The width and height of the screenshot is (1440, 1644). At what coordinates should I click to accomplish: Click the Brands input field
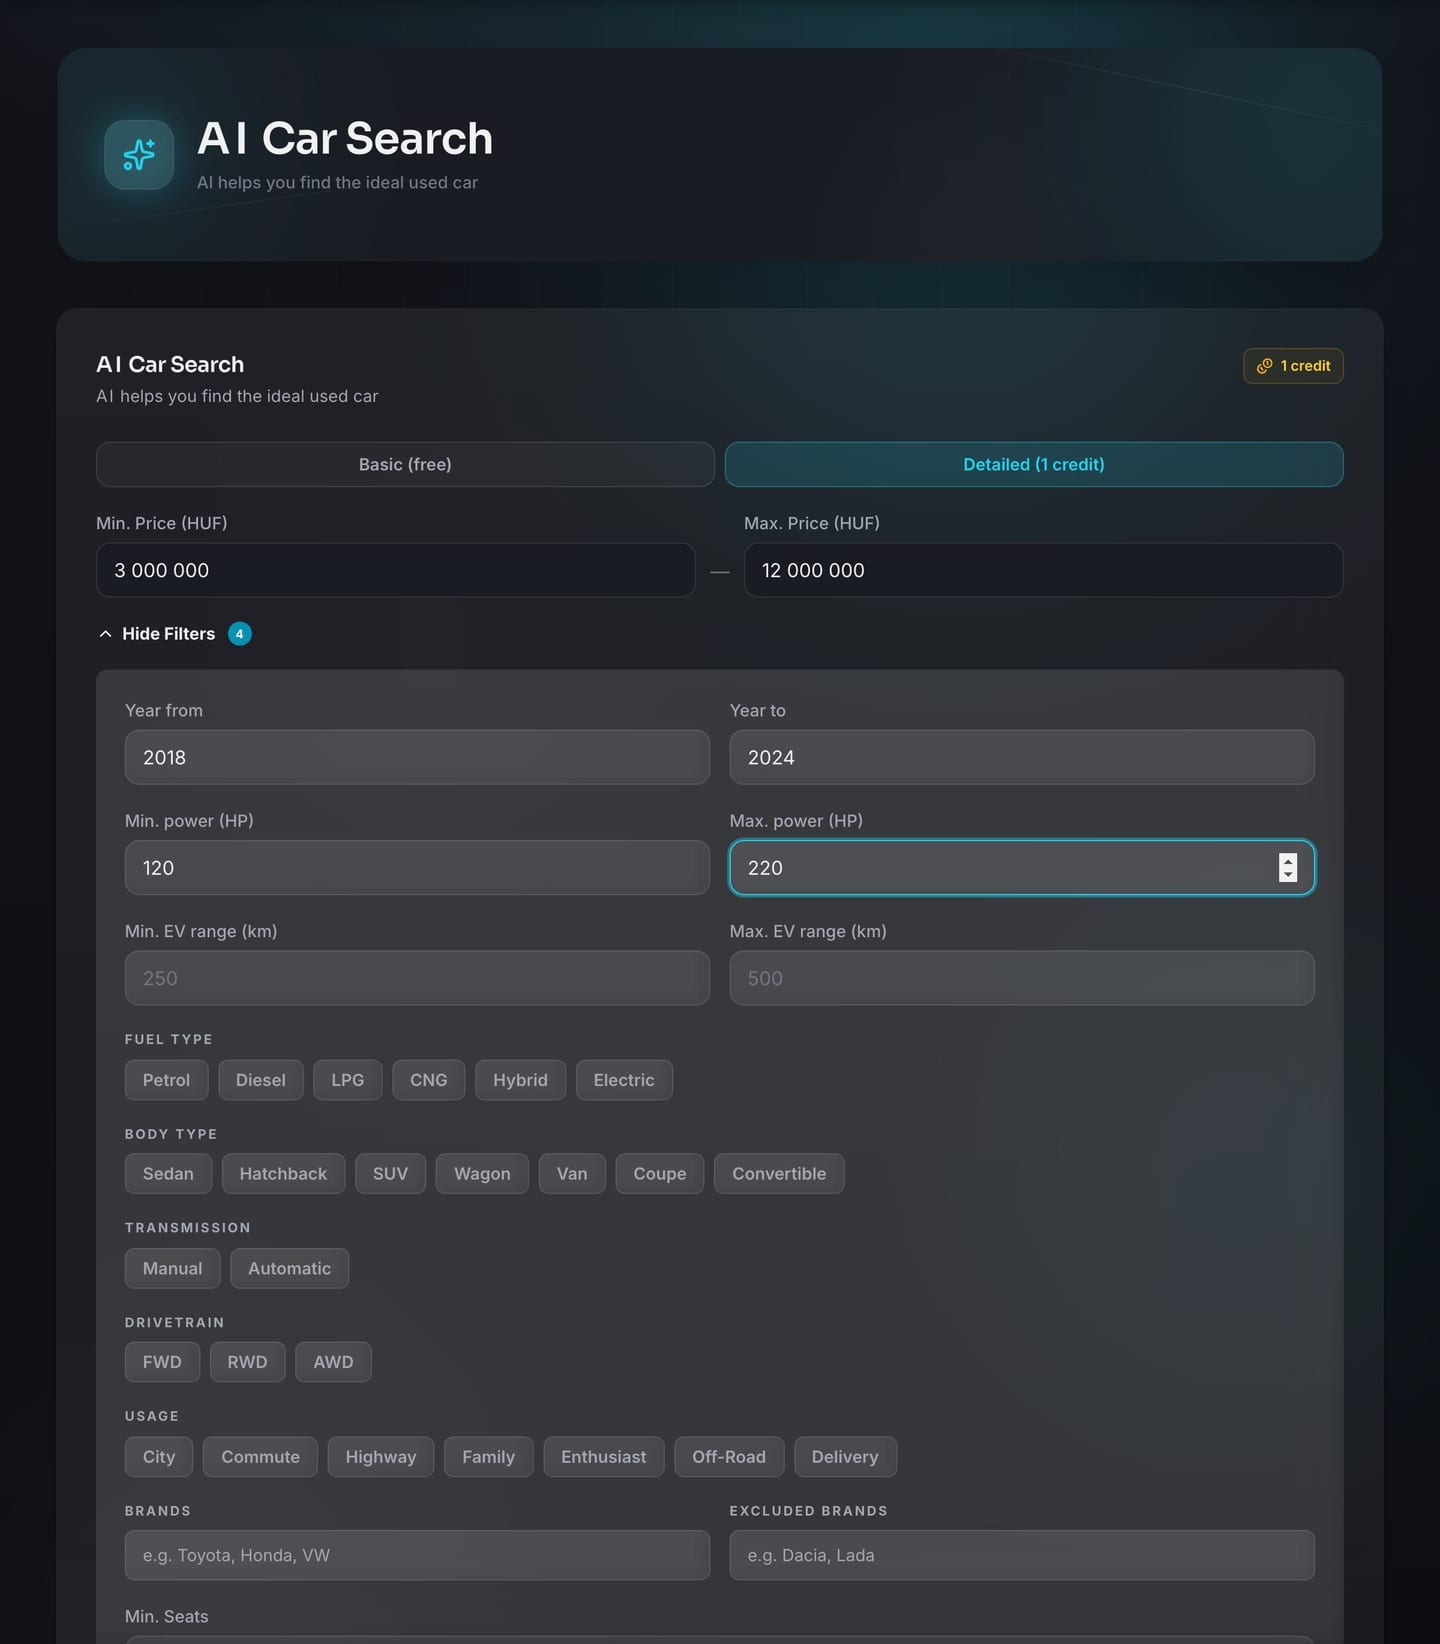417,1555
